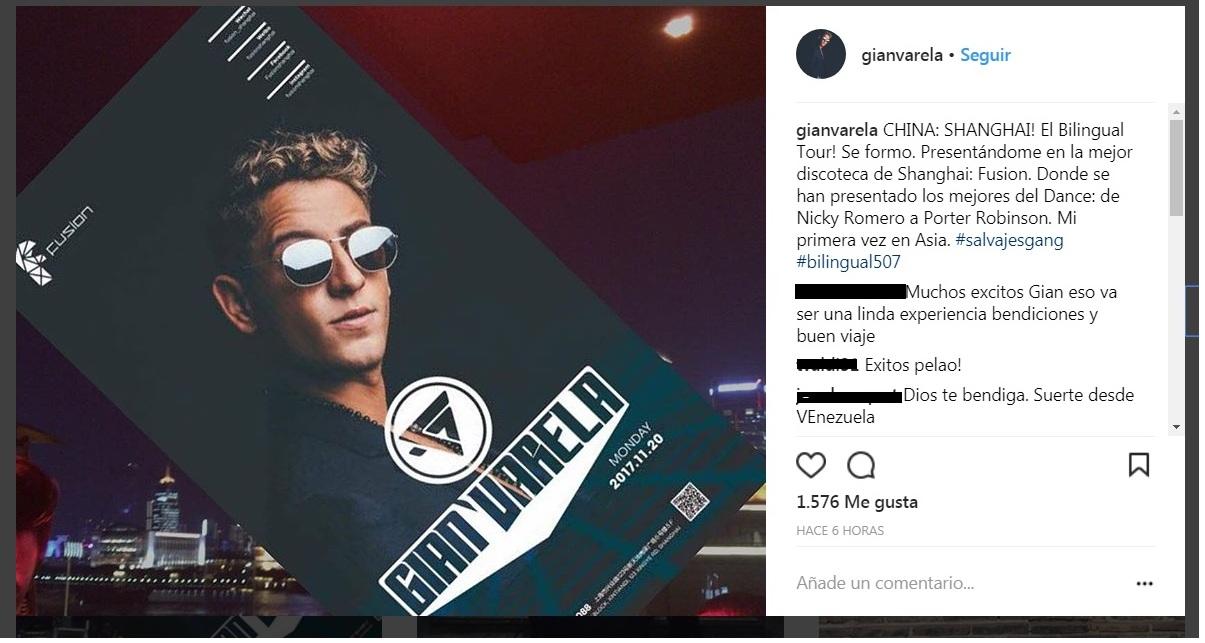
Task: Click the circular GV emblem on poster
Action: [438, 430]
